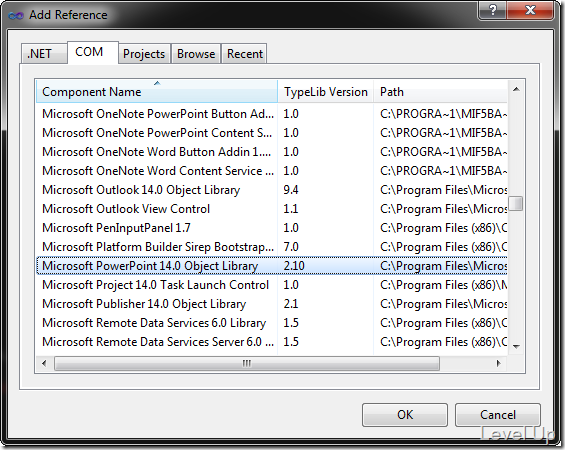This screenshot has height=450, width=565.
Task: Click version 2.1 in Publisher Object Library row
Action: coord(291,304)
